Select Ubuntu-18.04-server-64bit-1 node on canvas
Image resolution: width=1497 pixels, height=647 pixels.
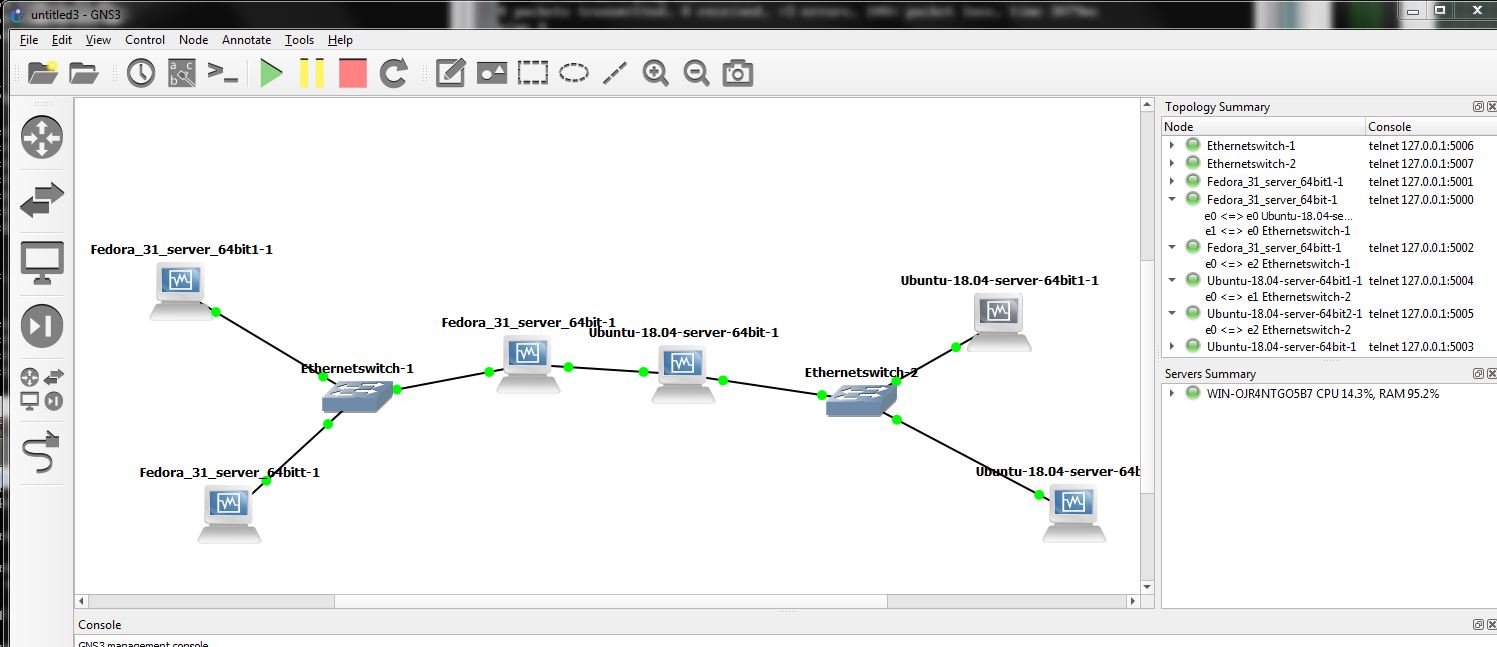(x=683, y=374)
